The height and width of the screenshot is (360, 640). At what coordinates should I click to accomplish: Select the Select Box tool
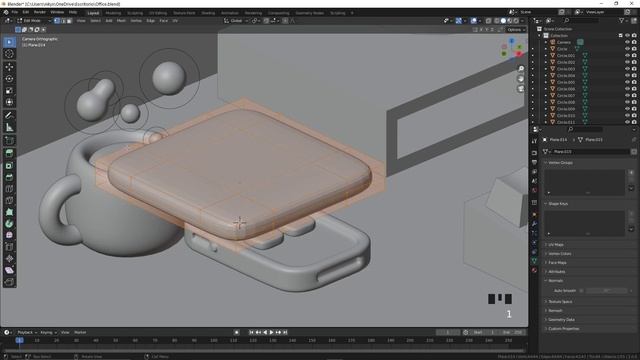[9, 42]
